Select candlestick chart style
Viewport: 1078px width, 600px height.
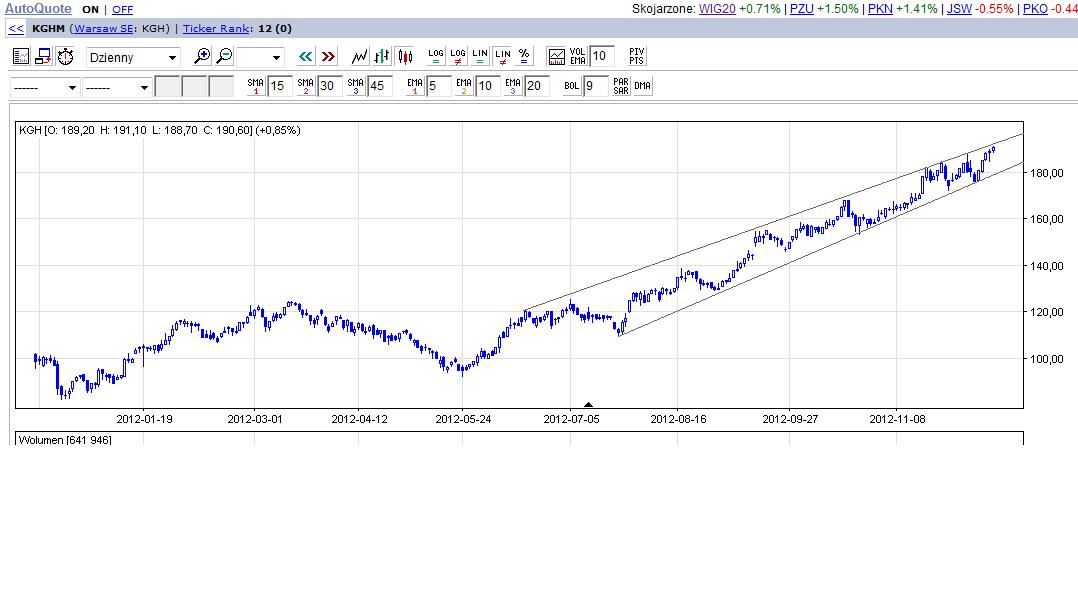pos(404,57)
